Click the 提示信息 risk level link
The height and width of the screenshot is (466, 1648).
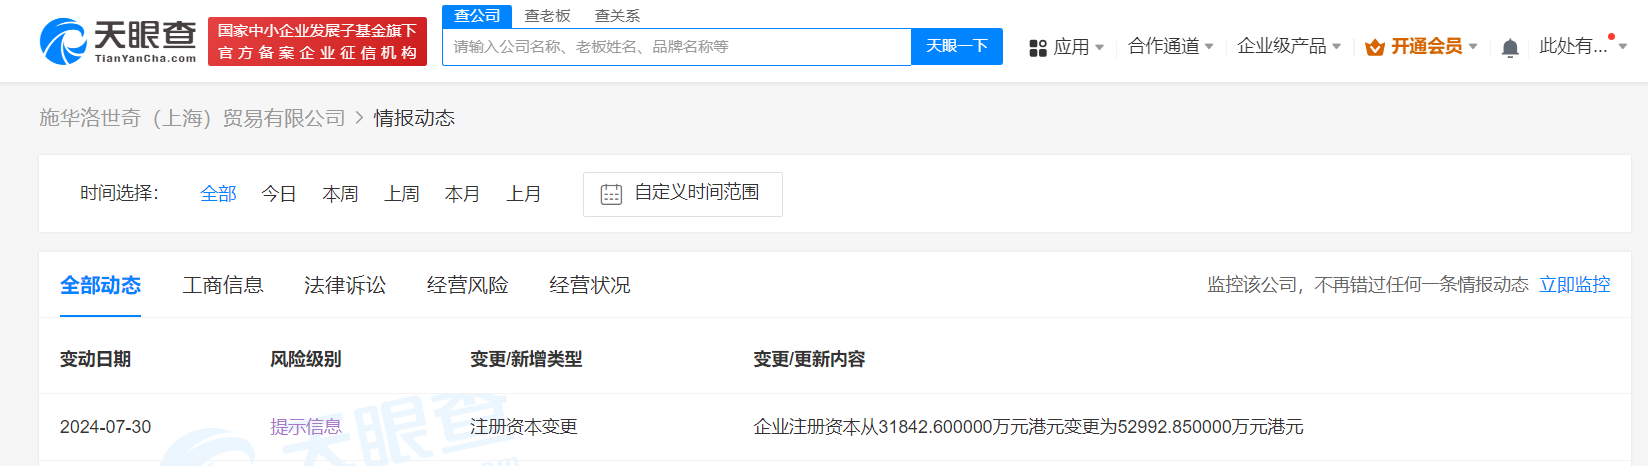(306, 427)
